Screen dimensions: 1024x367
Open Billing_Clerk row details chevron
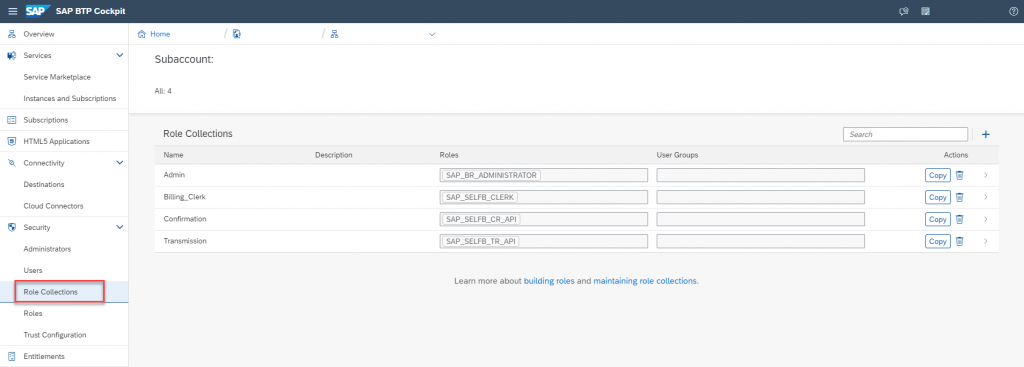pyautogui.click(x=985, y=197)
